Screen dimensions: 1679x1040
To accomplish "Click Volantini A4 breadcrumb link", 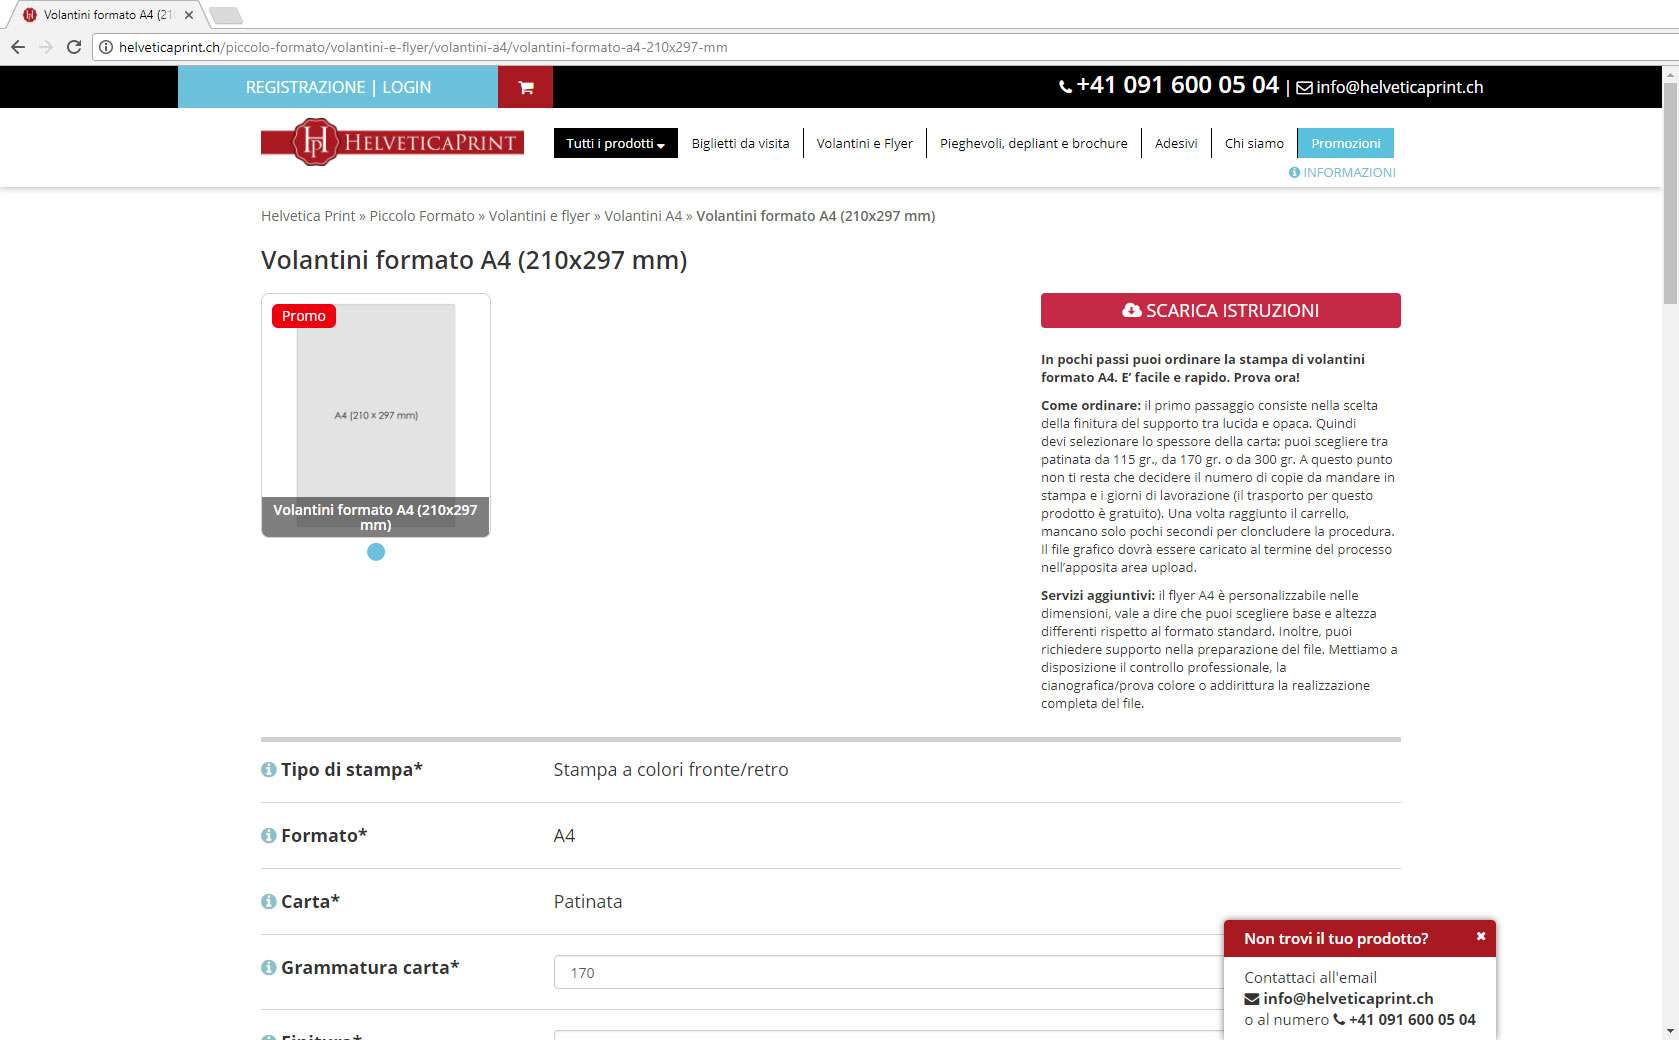I will coord(643,216).
